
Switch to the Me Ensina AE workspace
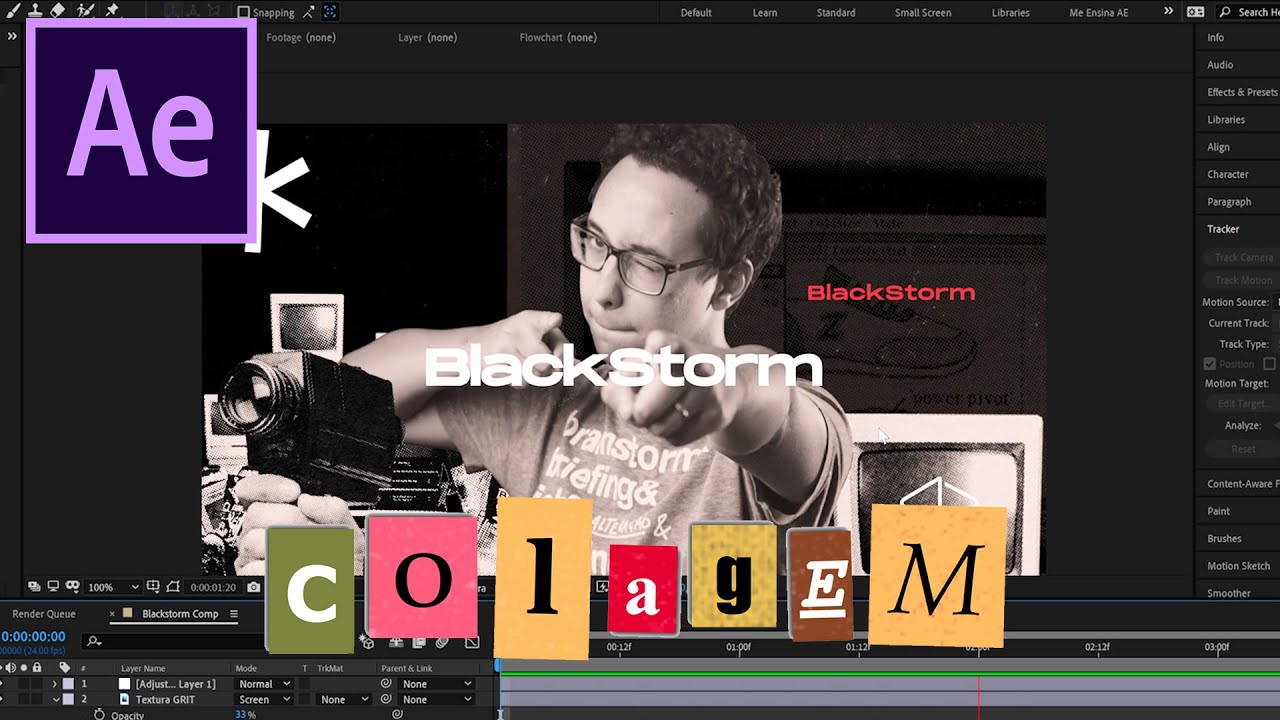click(x=1099, y=13)
